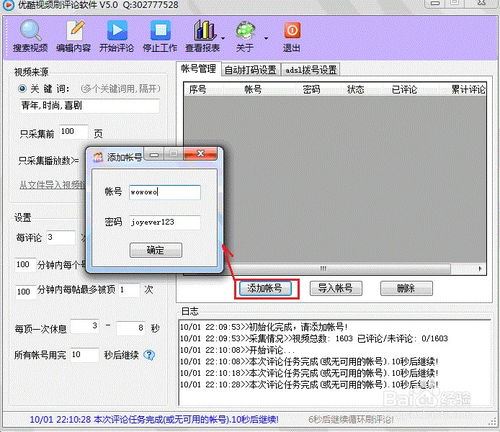
Task: Switch to 帐号管理 tab
Action: pyautogui.click(x=198, y=69)
